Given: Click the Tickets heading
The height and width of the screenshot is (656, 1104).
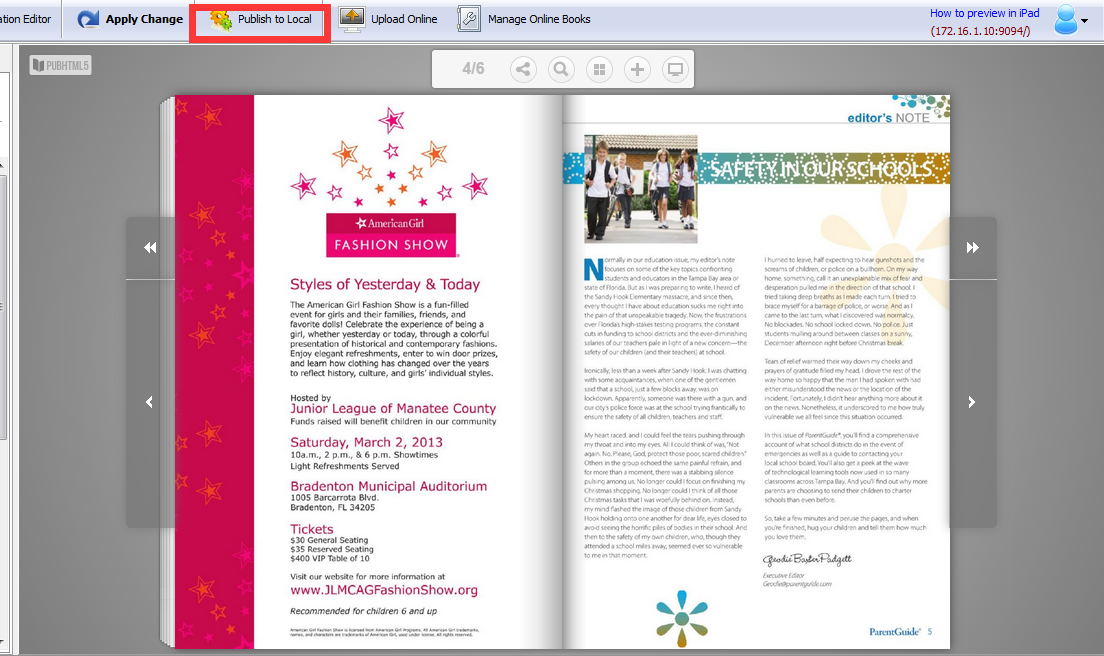Looking at the screenshot, I should pyautogui.click(x=312, y=529).
